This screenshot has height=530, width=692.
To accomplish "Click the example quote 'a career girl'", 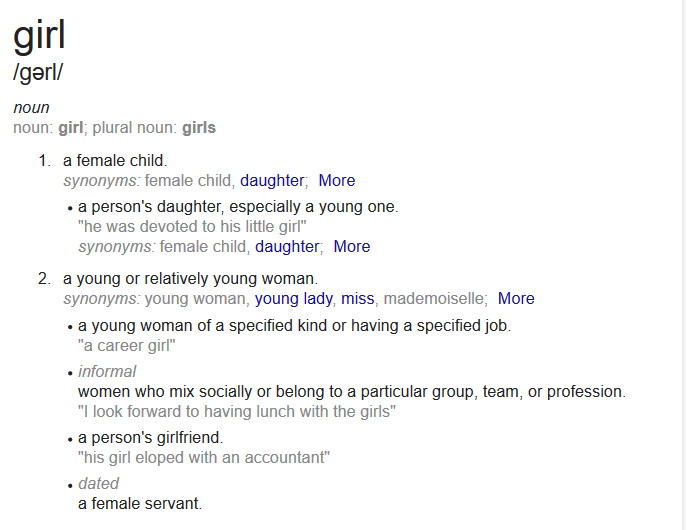I will click(127, 346).
